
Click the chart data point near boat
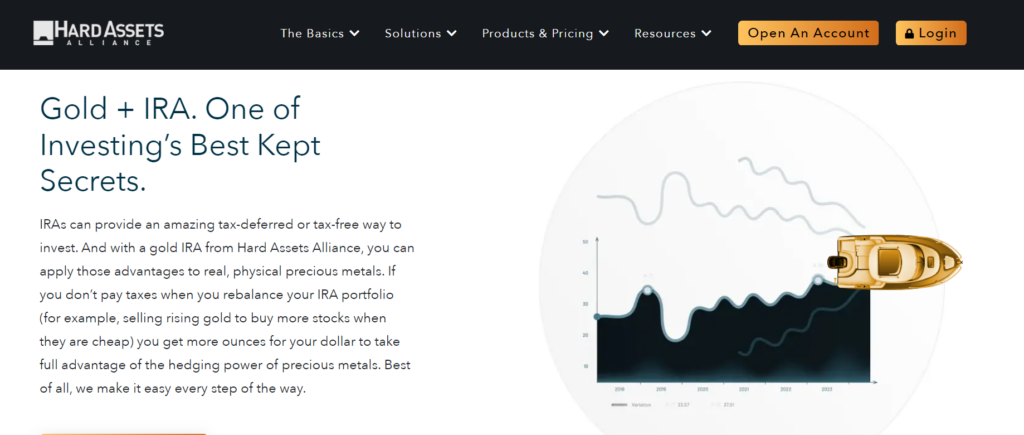pos(818,280)
